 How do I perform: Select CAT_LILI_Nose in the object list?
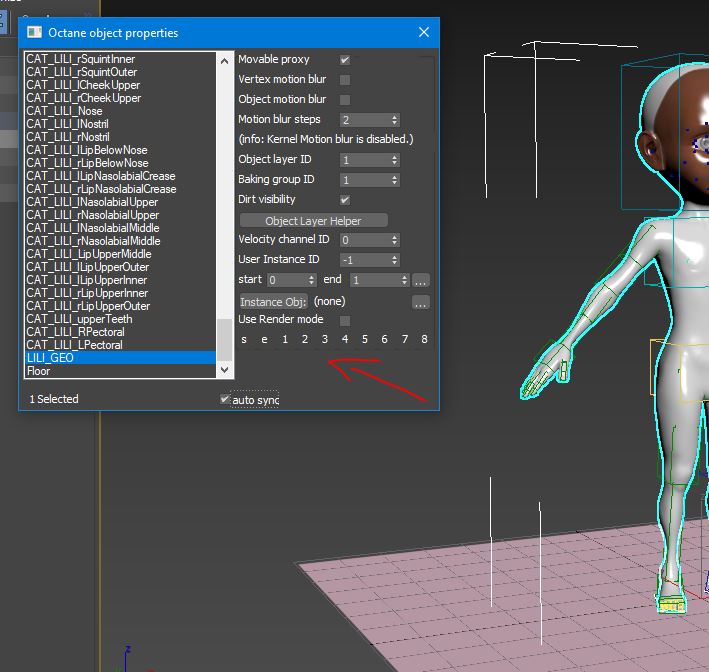[64, 111]
